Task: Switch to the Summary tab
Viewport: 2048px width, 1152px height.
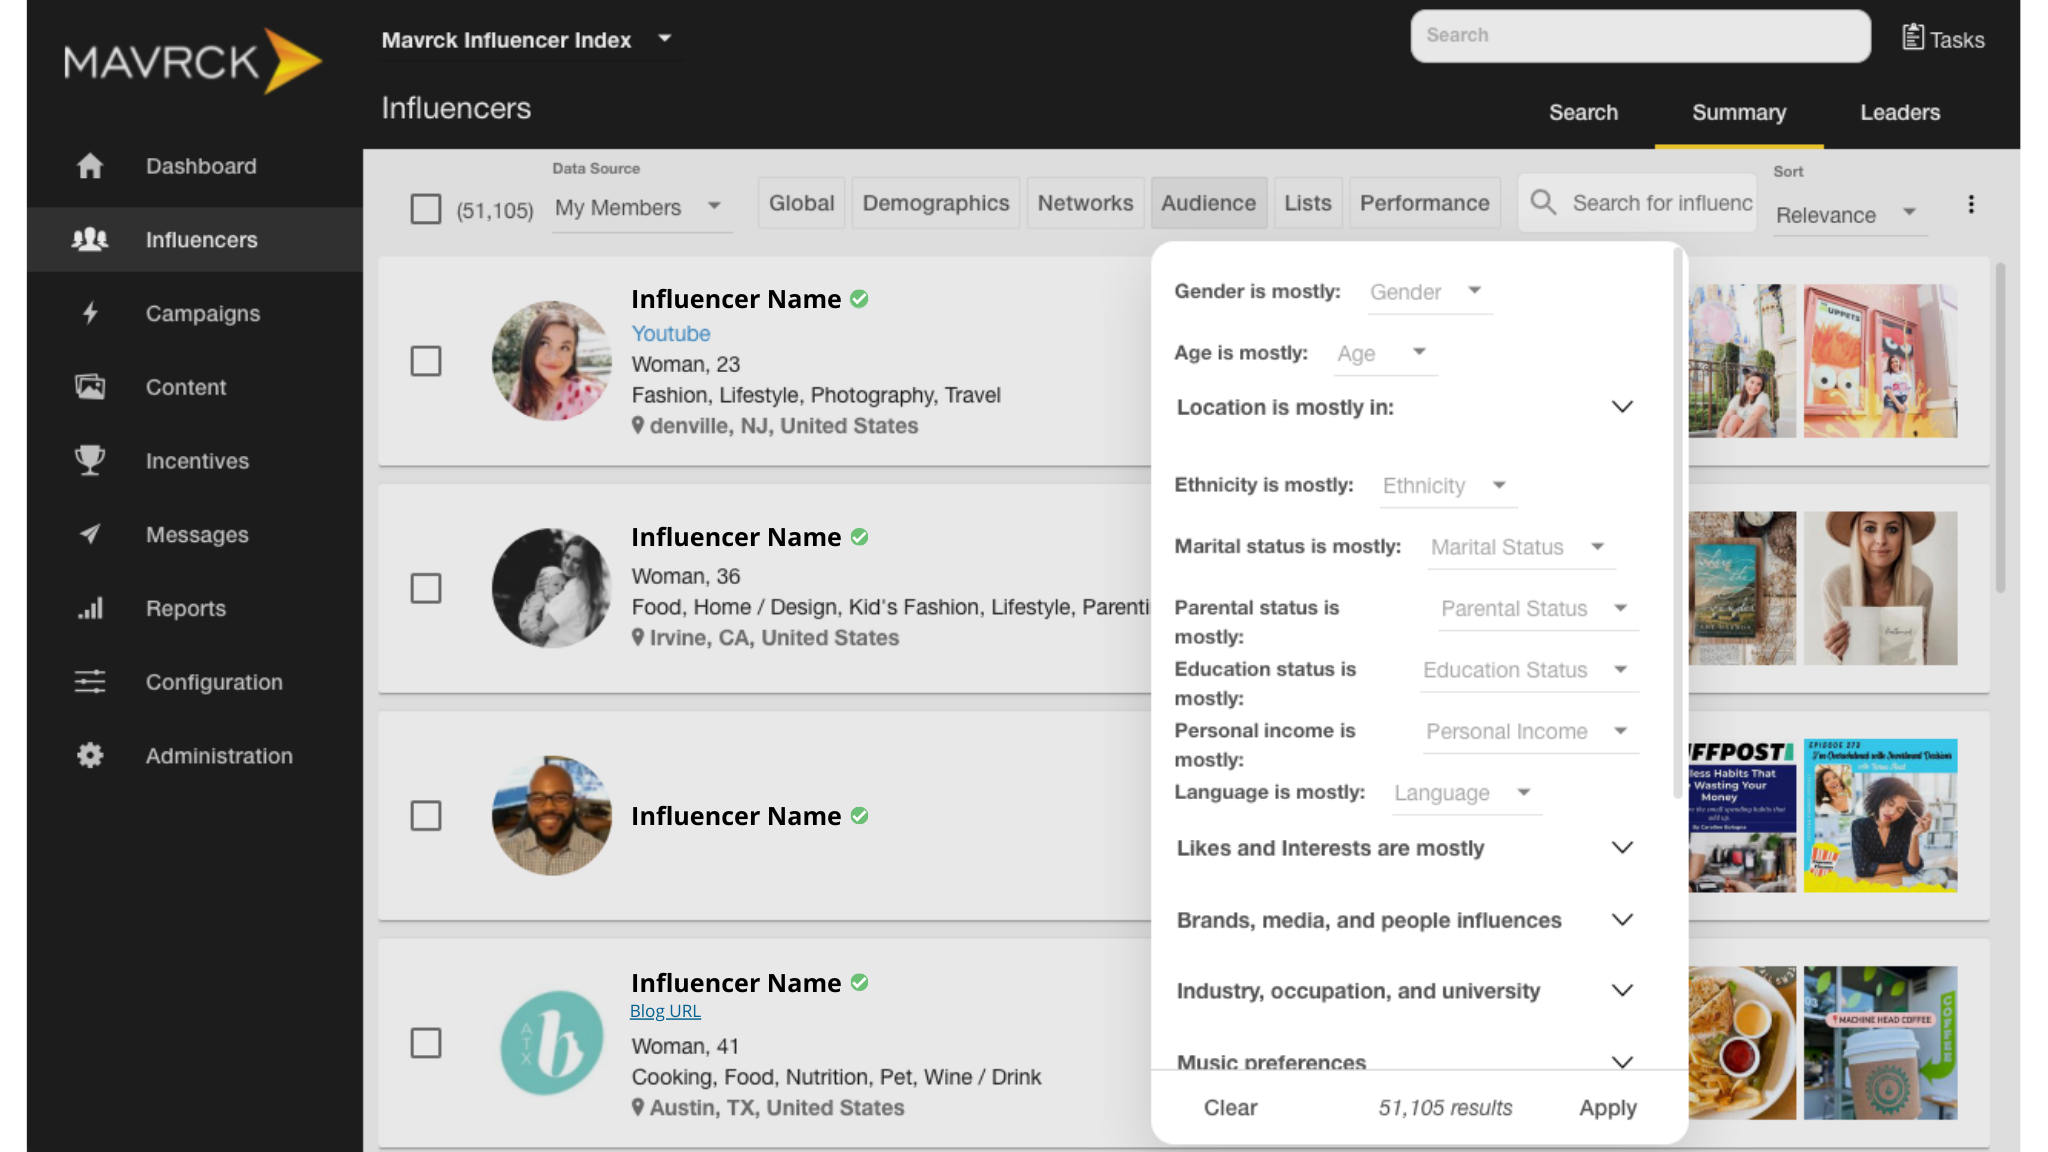Action: tap(1738, 113)
